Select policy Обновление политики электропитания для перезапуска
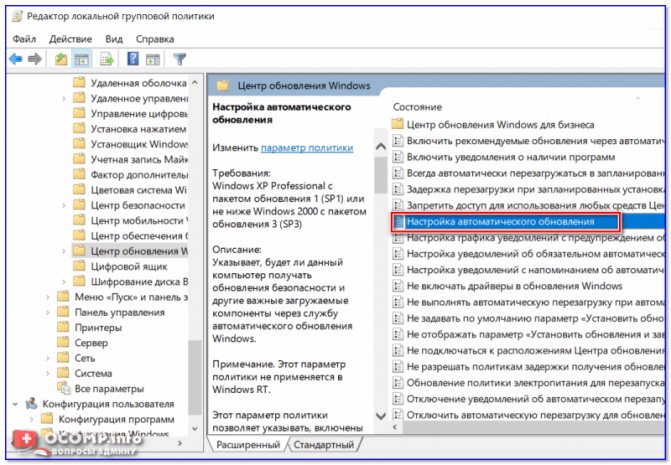The image size is (671, 465). [528, 382]
